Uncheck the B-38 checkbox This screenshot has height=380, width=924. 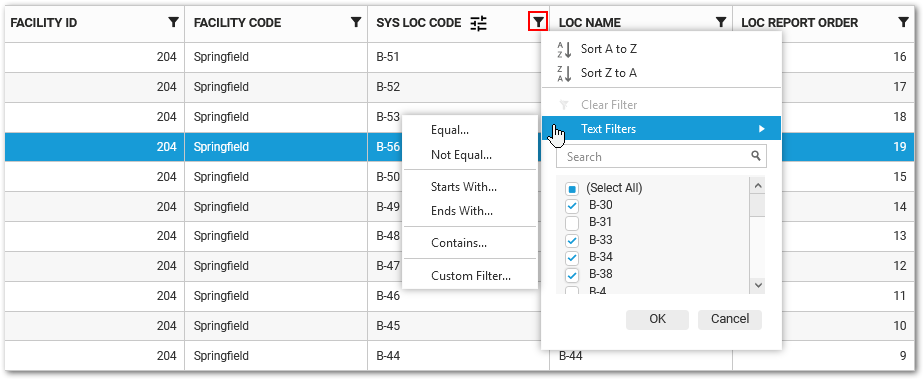point(572,275)
